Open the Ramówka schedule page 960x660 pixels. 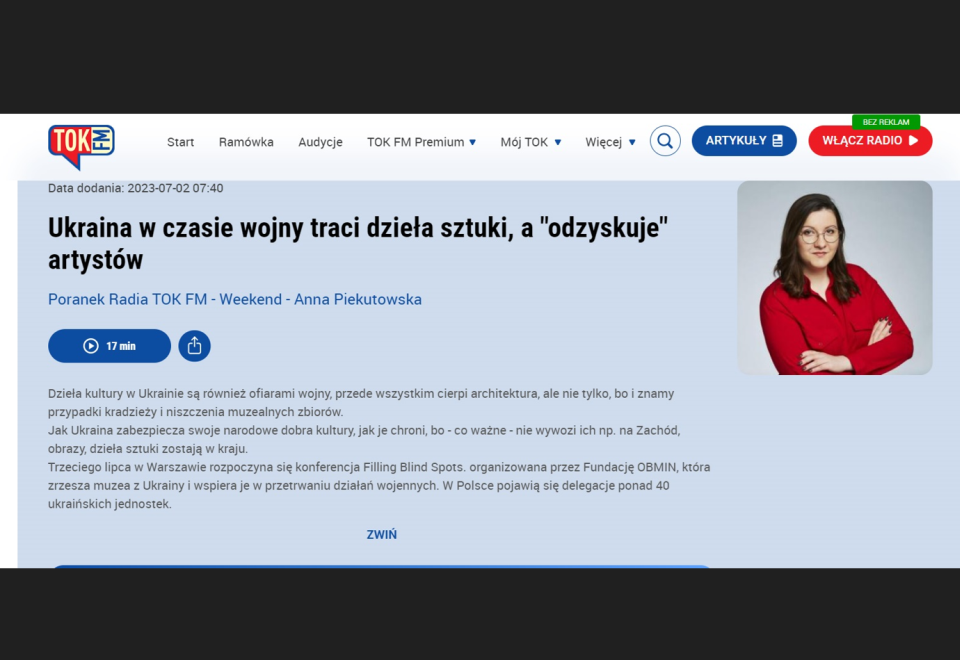pos(246,142)
